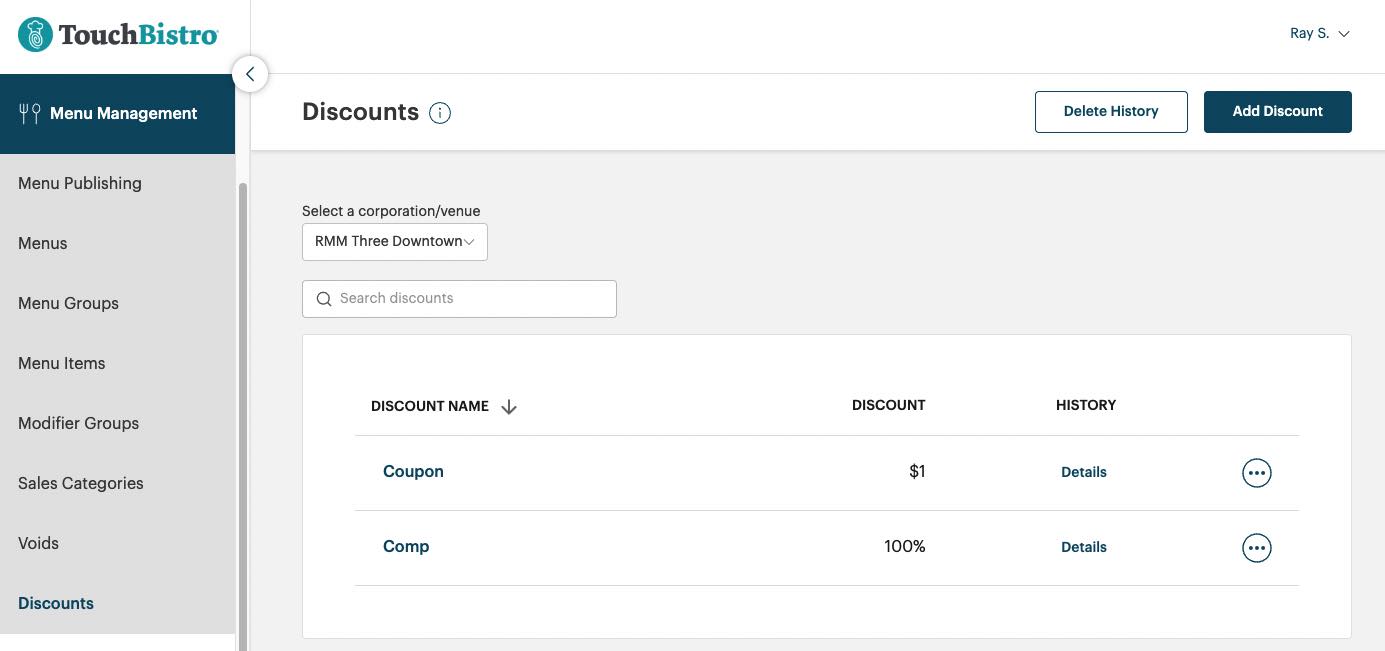
Task: Open the ellipsis actions menu for Coupon
Action: pos(1256,472)
